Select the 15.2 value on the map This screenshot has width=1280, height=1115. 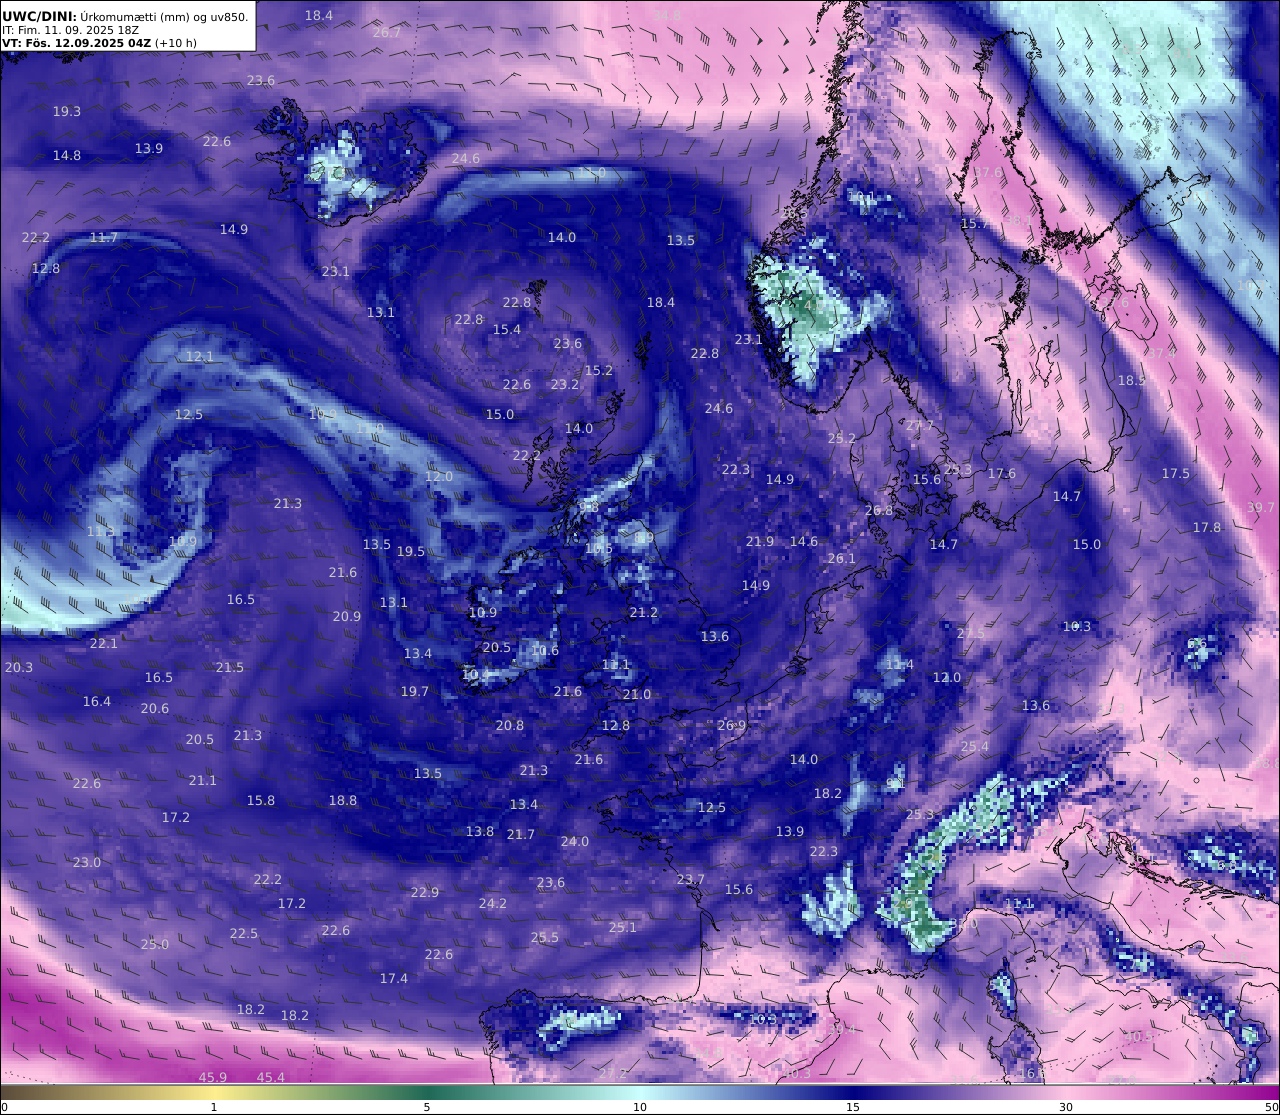[598, 371]
